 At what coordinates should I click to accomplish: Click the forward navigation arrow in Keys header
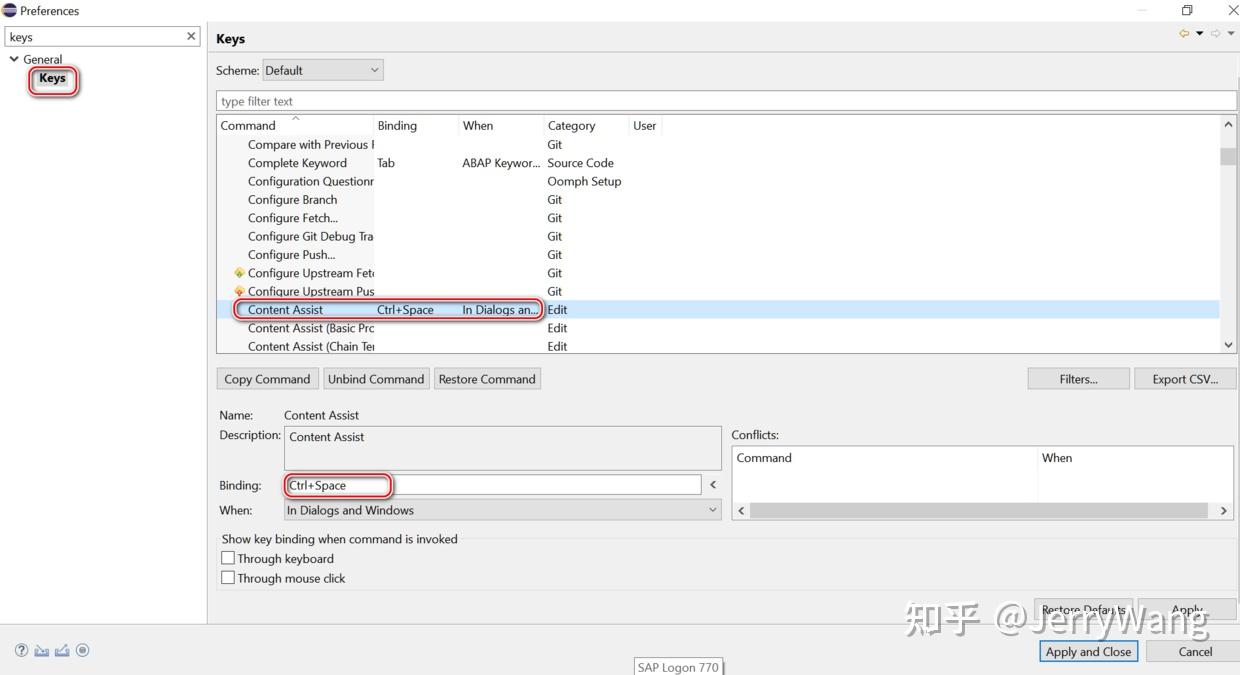(x=1215, y=33)
